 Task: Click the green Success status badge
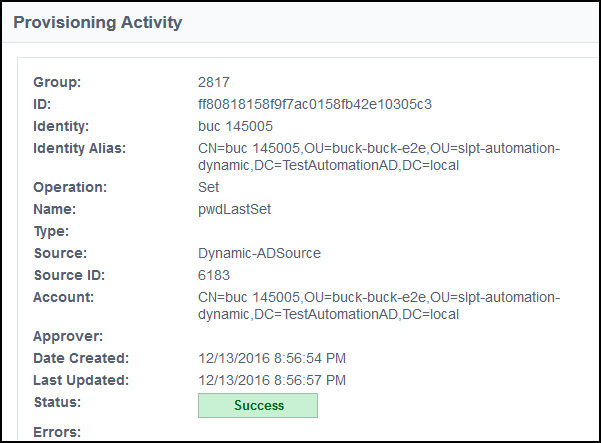pyautogui.click(x=258, y=405)
